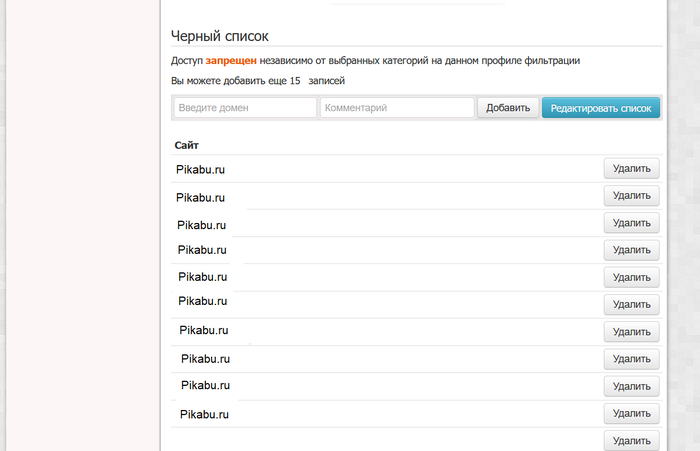
Task: Click the orange word 'запрещен'
Action: pyautogui.click(x=231, y=60)
